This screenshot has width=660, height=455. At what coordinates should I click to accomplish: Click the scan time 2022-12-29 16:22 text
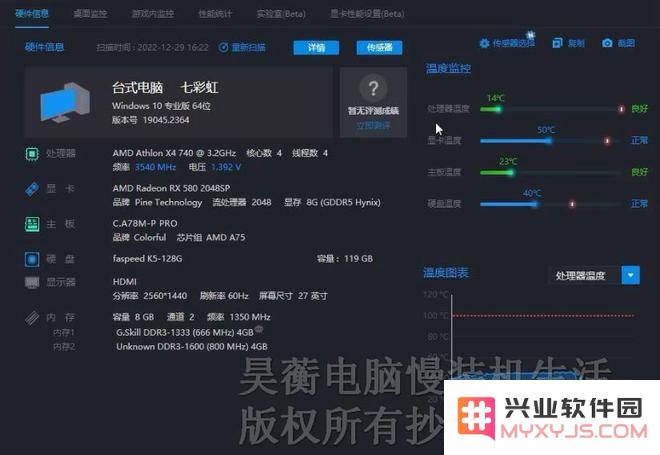[x=152, y=48]
